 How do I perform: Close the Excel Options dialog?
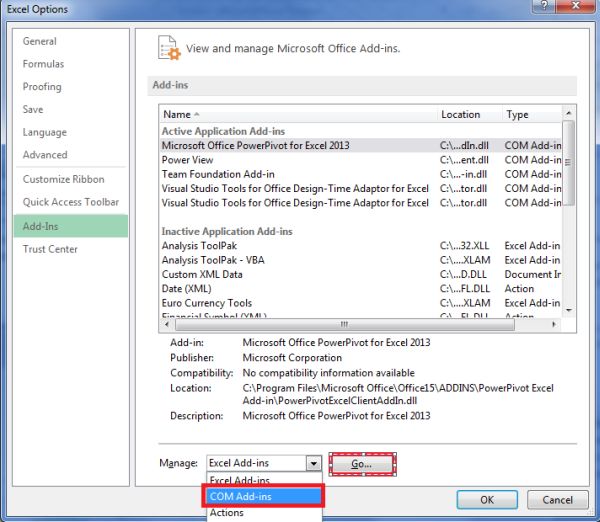point(575,5)
